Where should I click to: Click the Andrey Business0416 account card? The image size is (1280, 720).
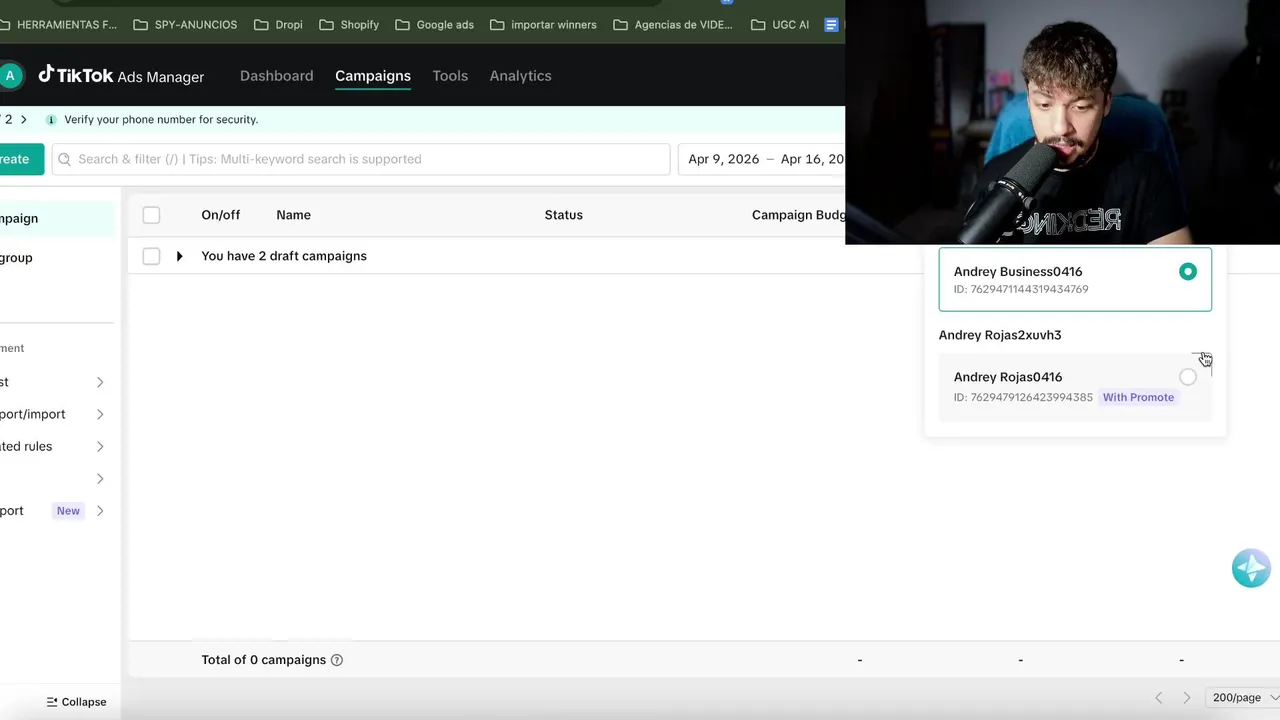[x=1075, y=280]
